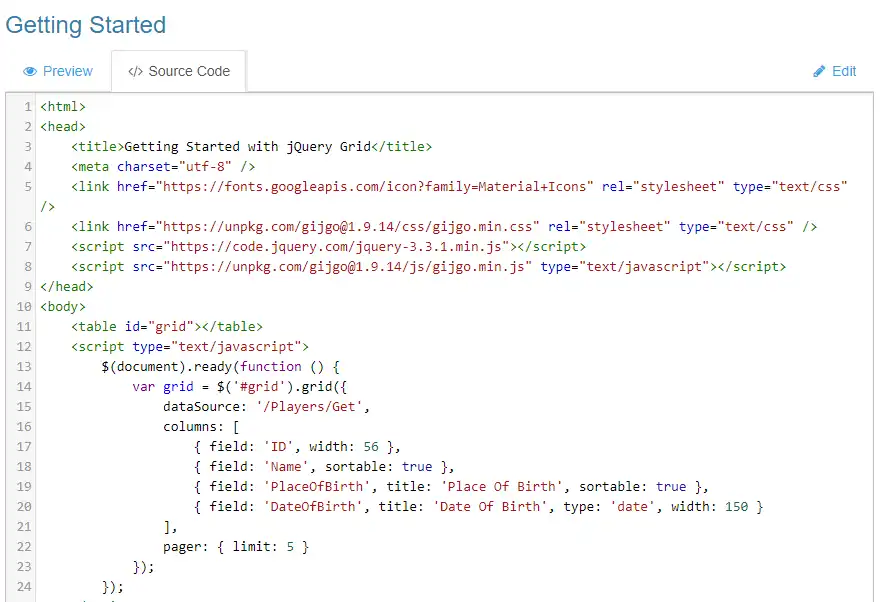Click the sortable: true value on line 18

point(416,466)
